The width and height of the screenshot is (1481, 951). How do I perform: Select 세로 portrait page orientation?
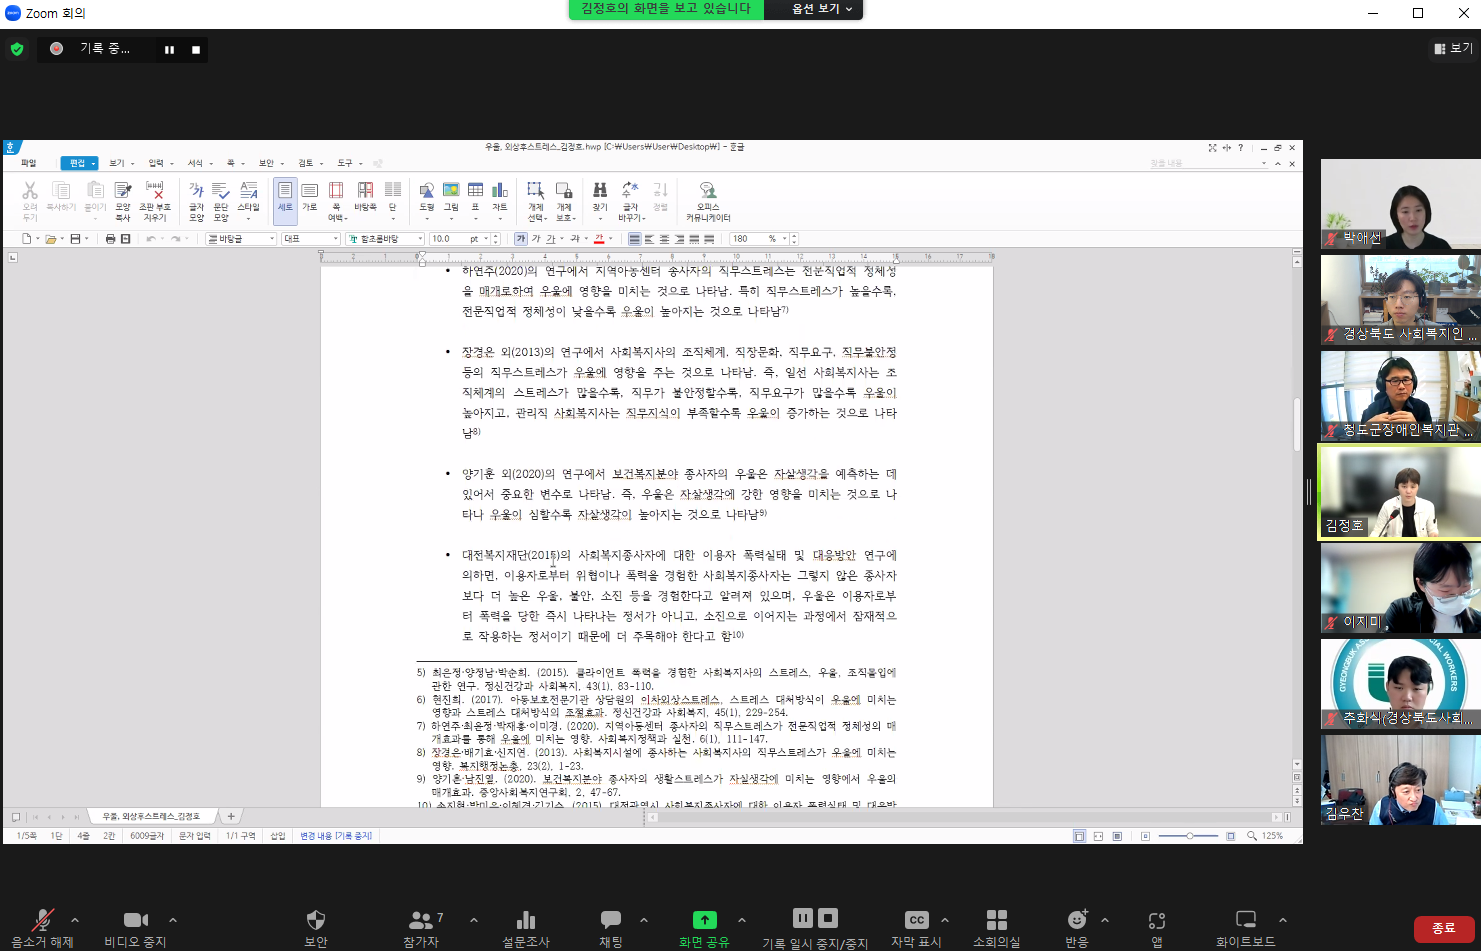tap(285, 201)
